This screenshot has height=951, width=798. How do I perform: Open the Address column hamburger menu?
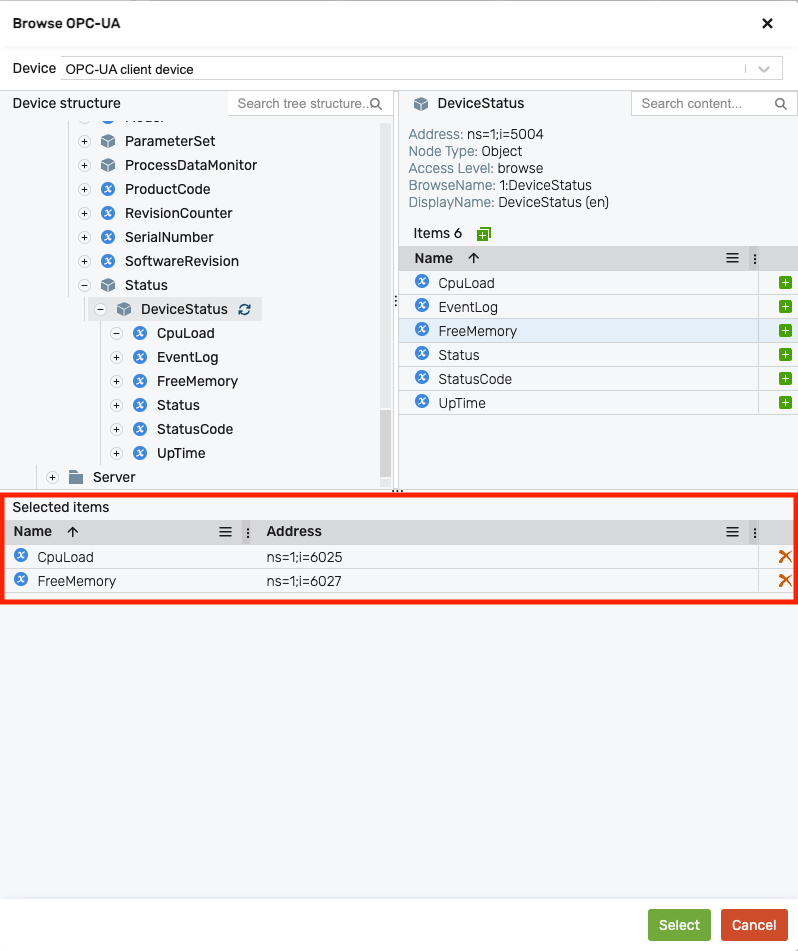click(x=732, y=532)
